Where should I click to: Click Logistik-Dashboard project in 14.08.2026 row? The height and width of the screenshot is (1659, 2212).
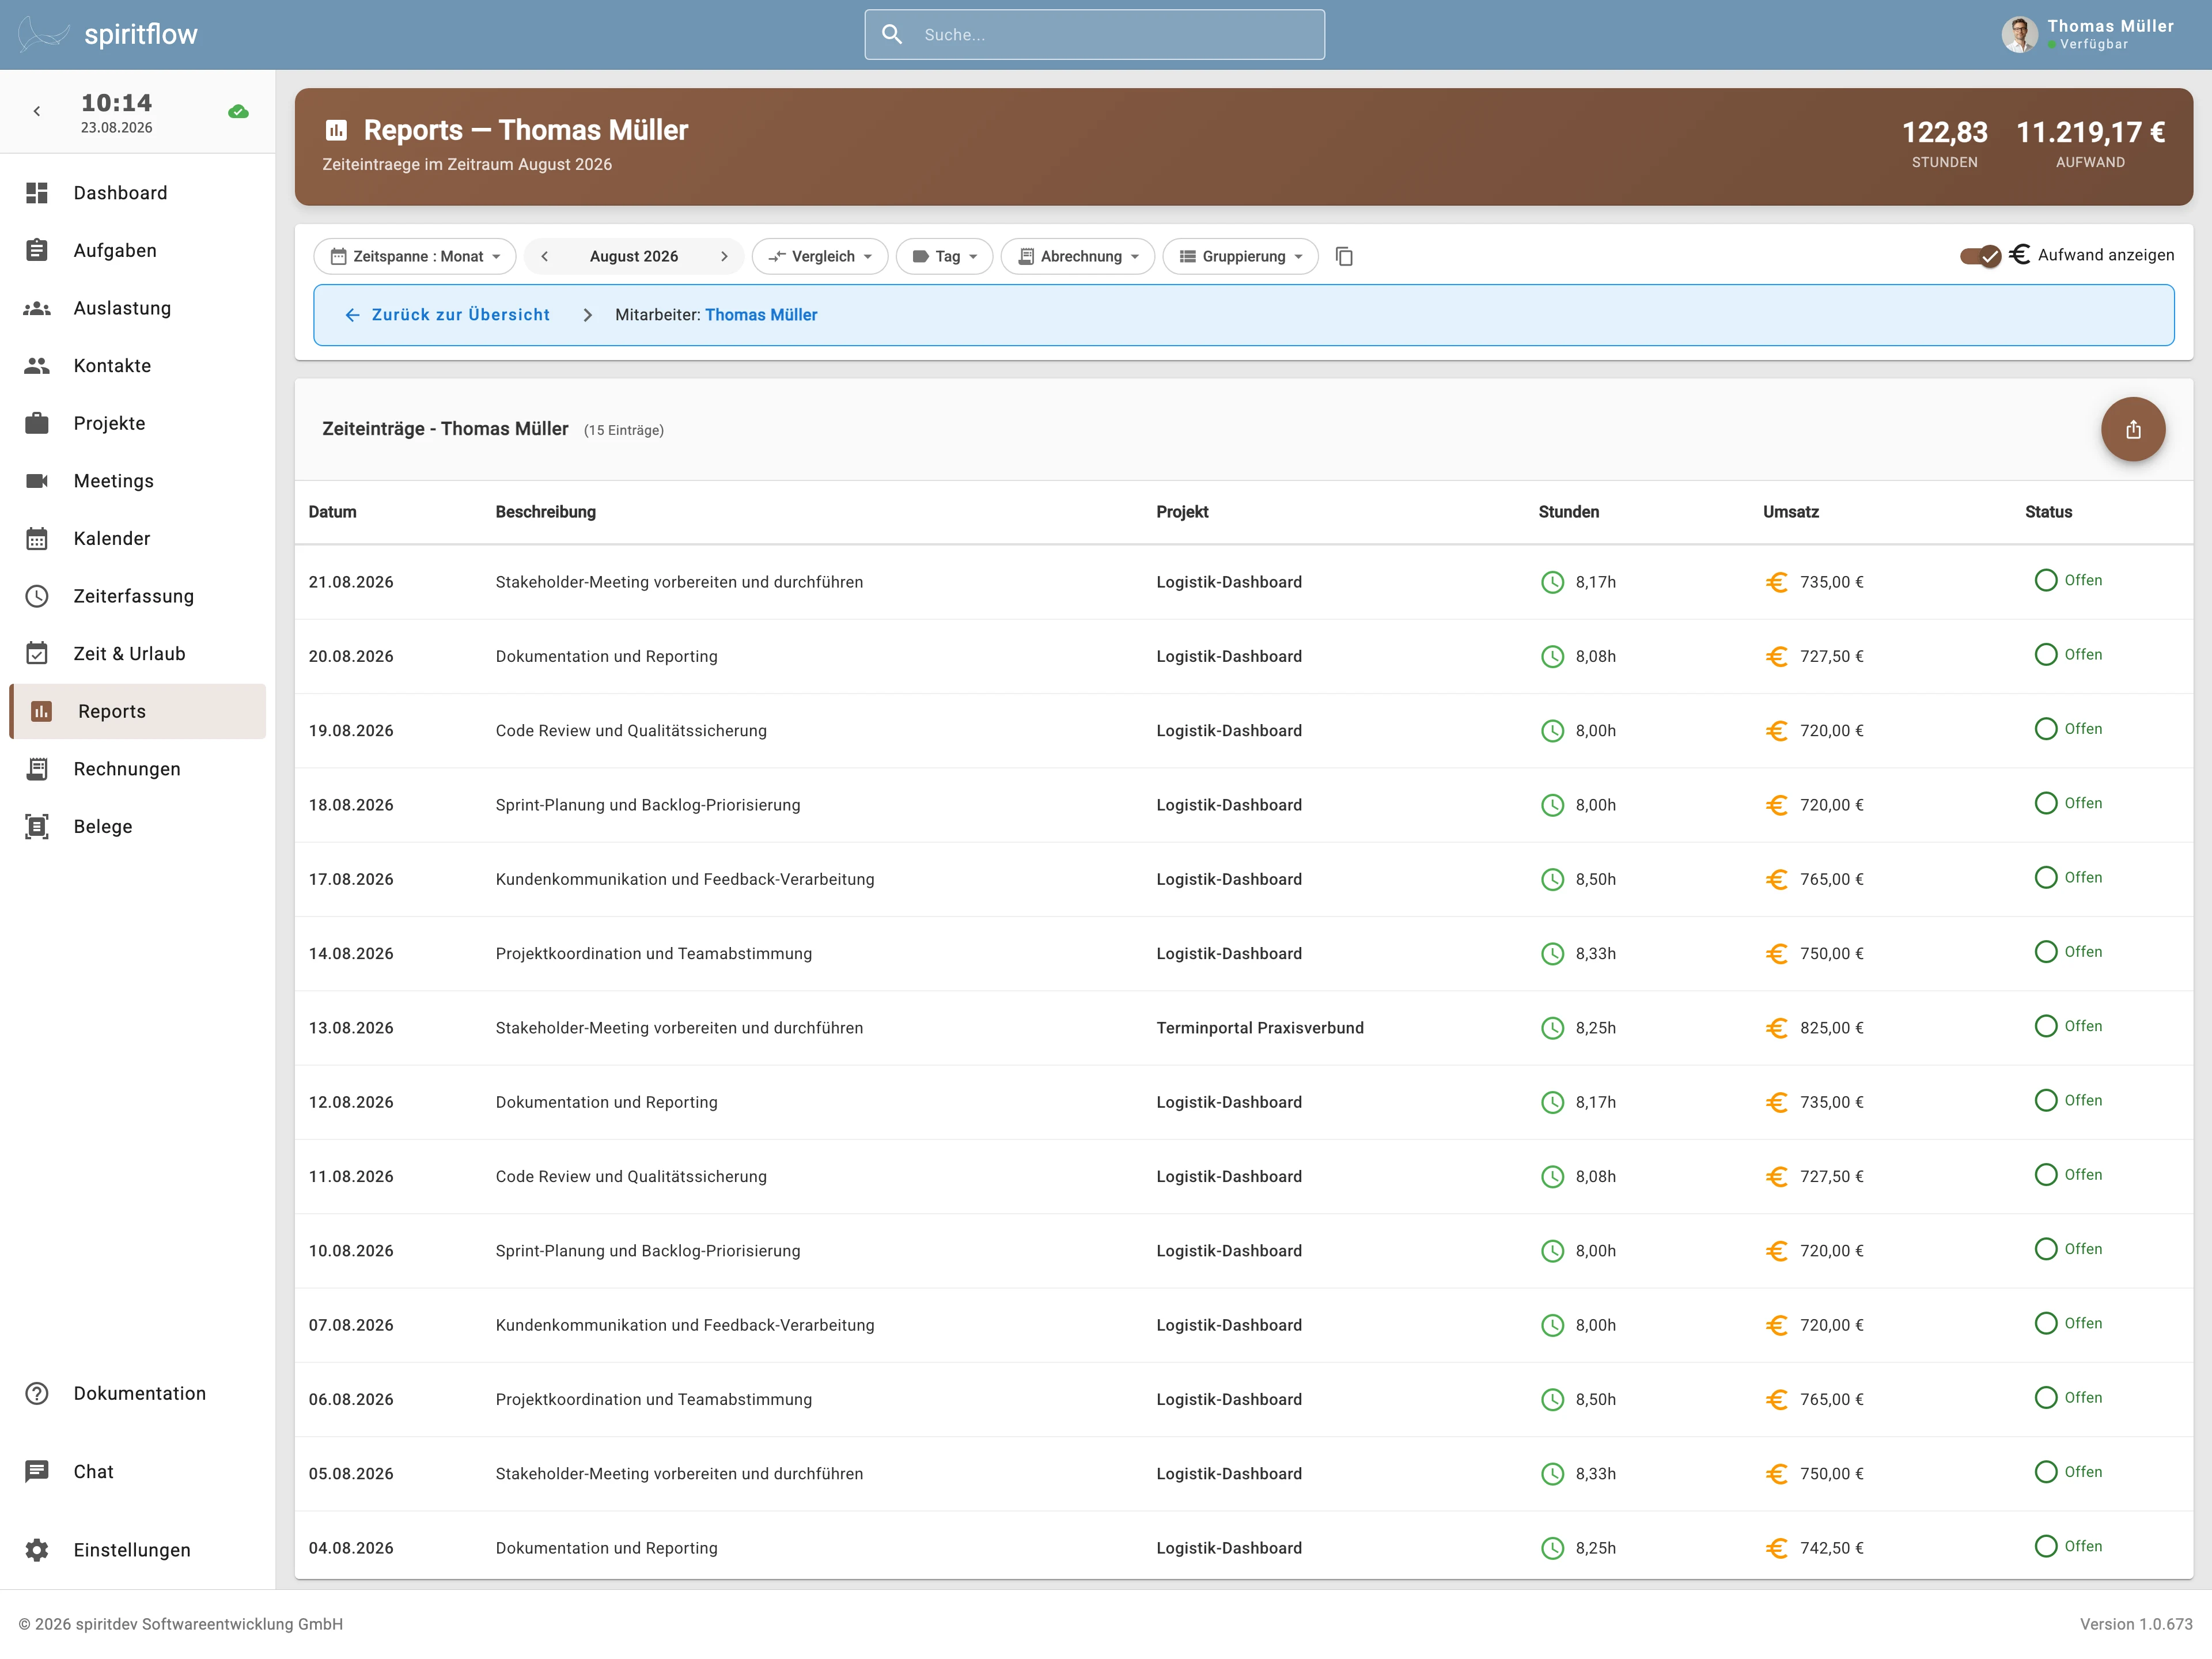[x=1229, y=954]
